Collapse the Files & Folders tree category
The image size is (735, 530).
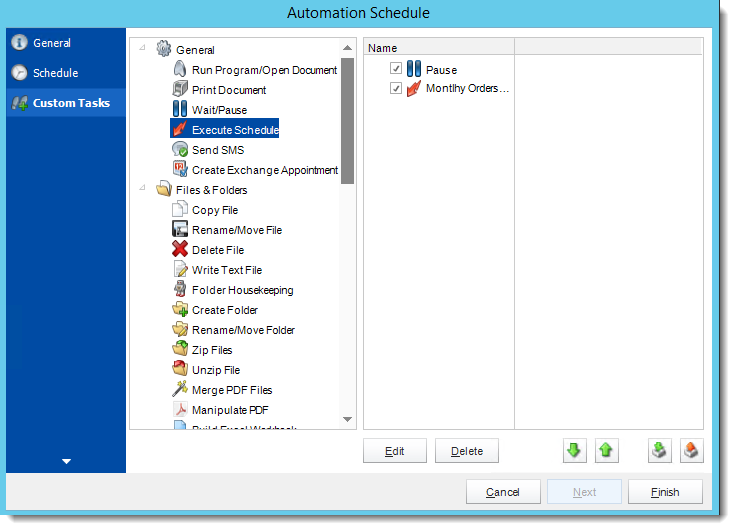click(142, 187)
